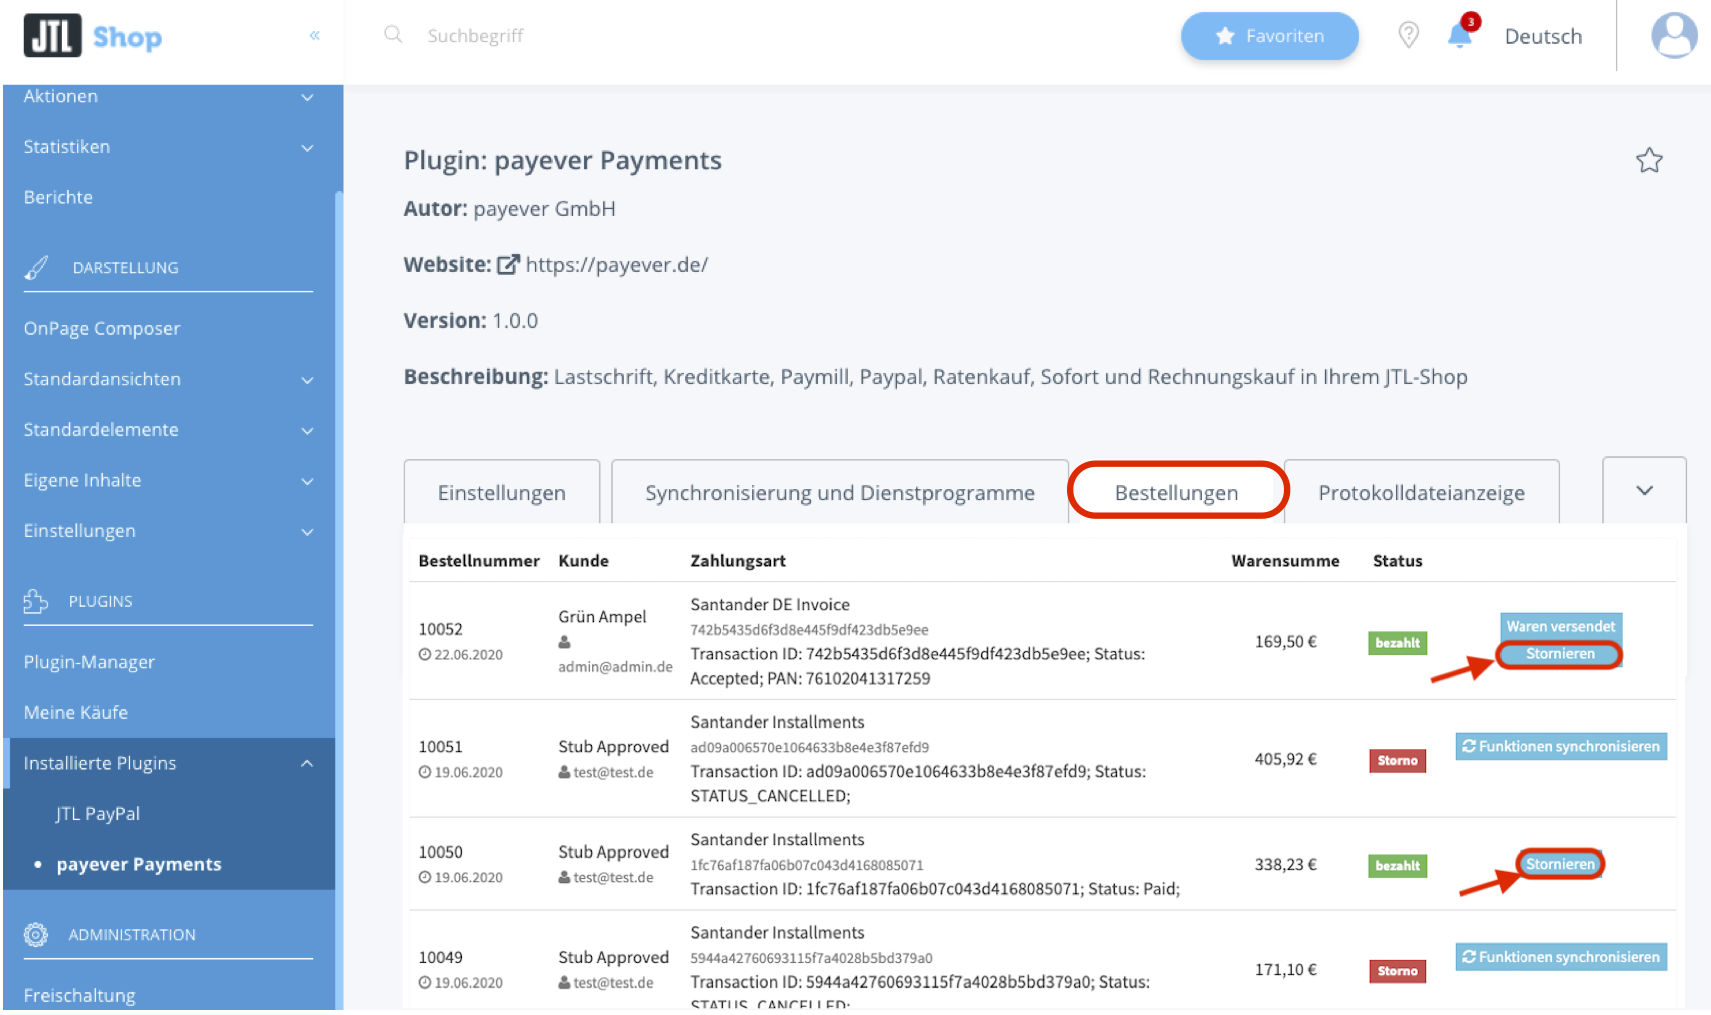Click Santander DE Invoice payment text

770,605
